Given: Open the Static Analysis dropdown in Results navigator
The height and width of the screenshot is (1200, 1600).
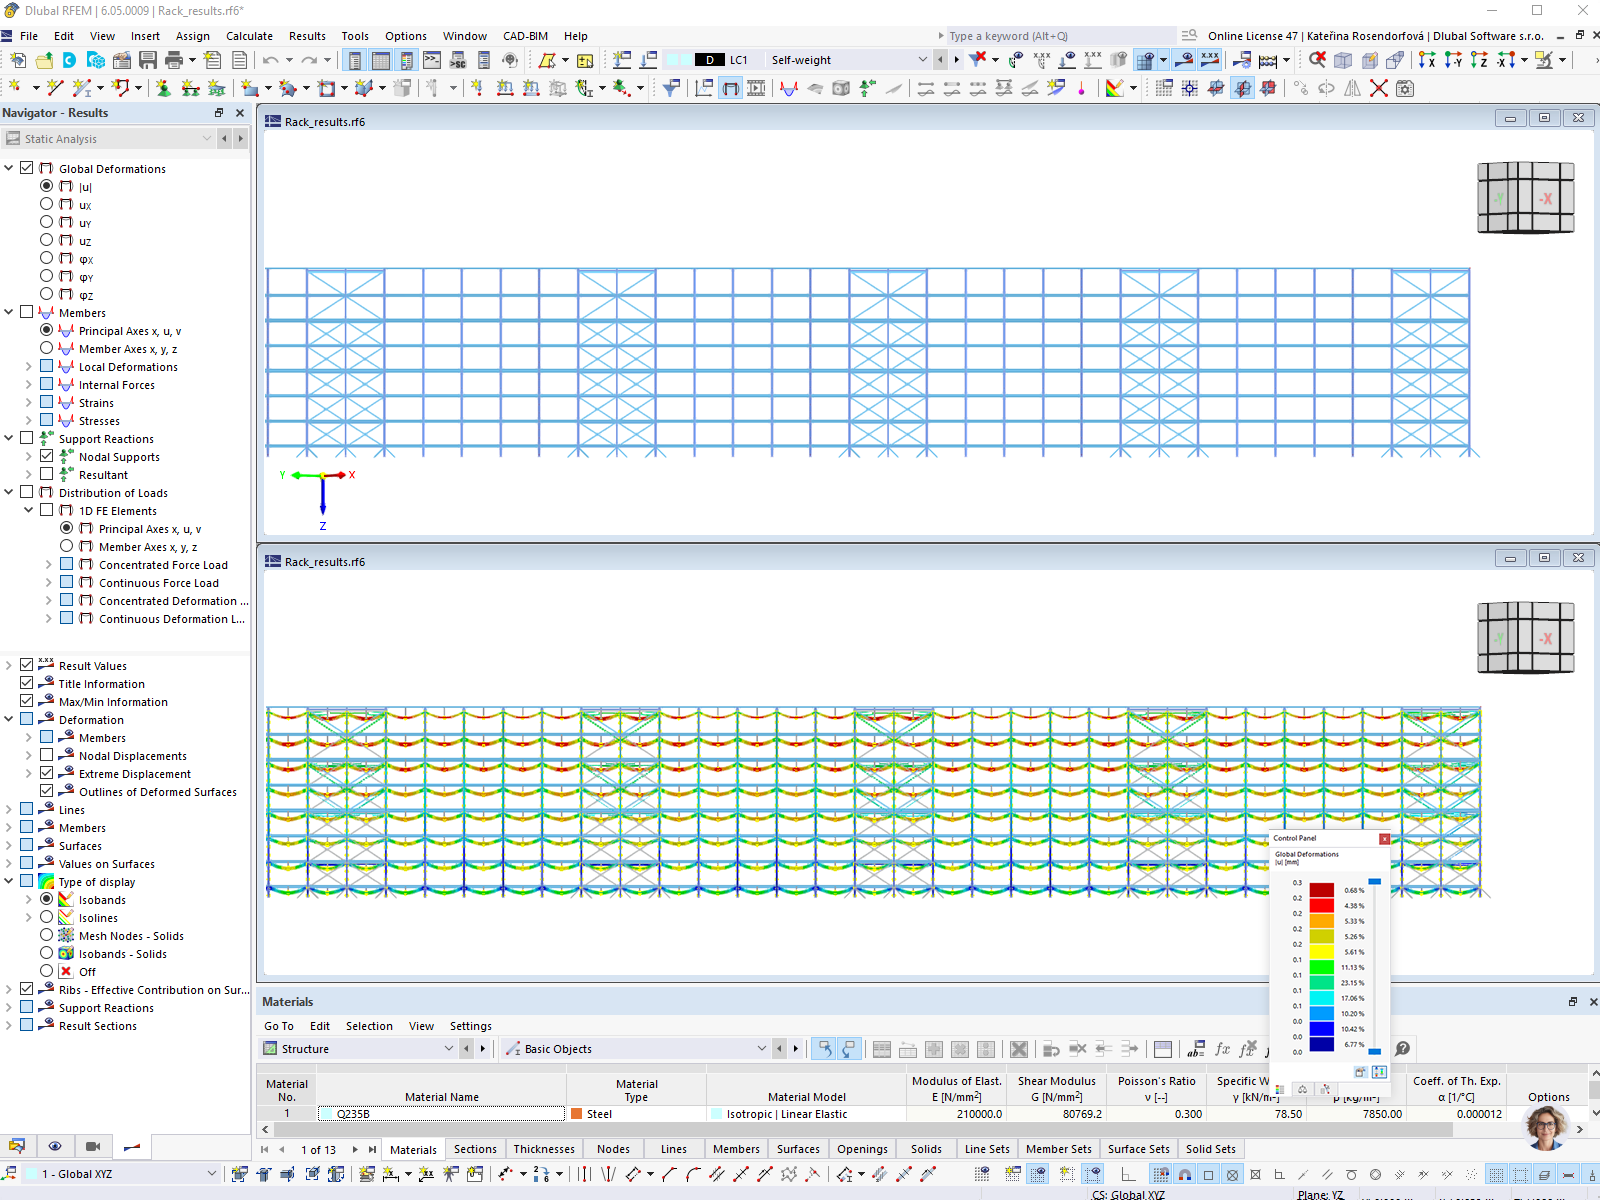Looking at the screenshot, I should [x=208, y=138].
